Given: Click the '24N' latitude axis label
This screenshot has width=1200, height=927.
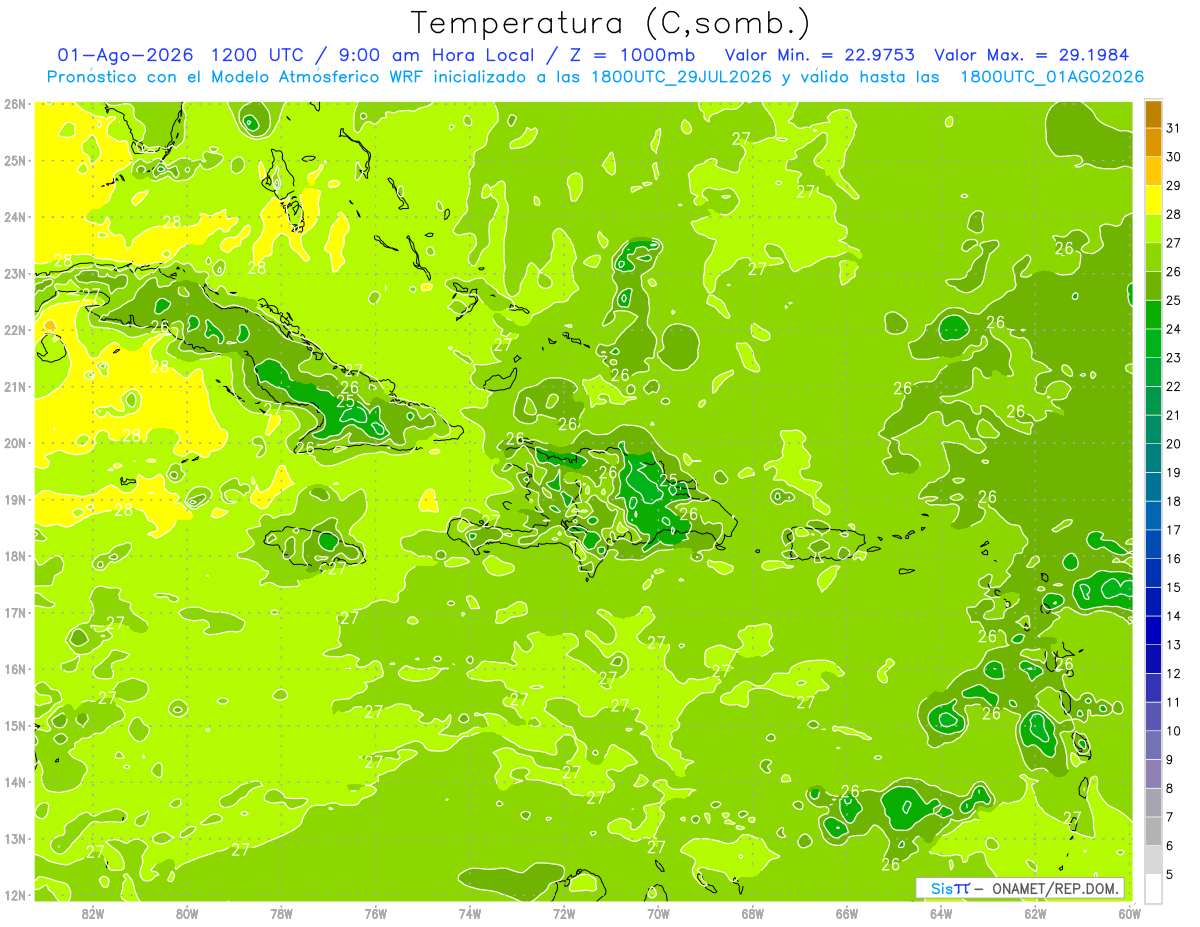Looking at the screenshot, I should click(x=15, y=217).
